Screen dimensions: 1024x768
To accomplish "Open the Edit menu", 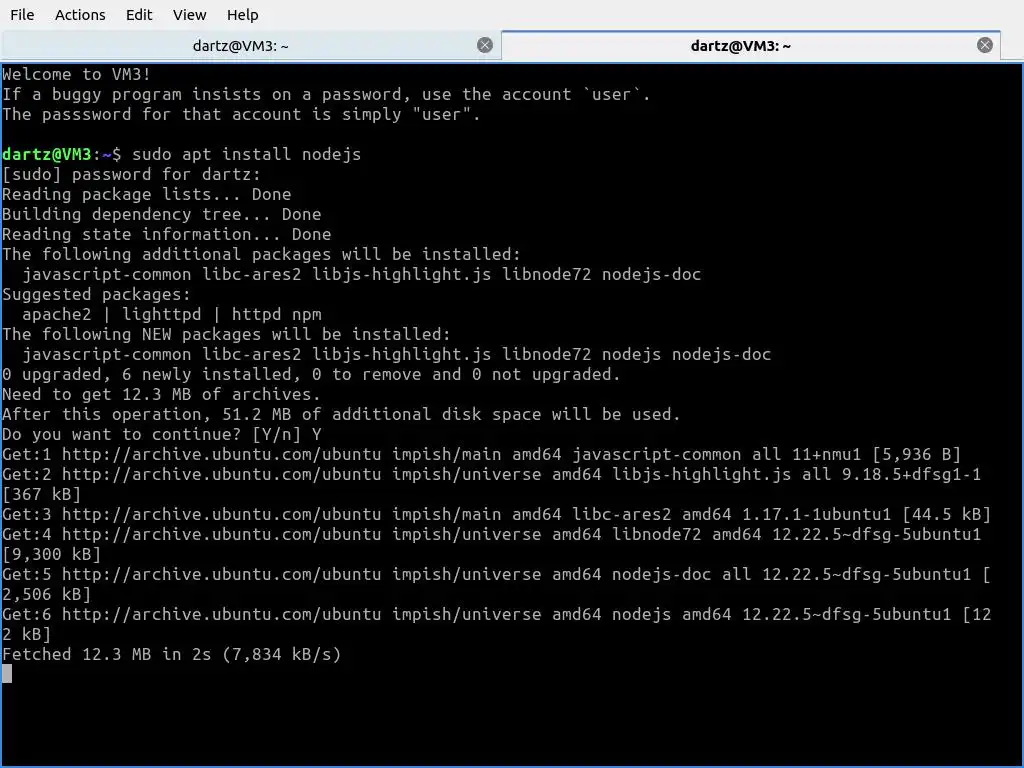I will tap(138, 14).
